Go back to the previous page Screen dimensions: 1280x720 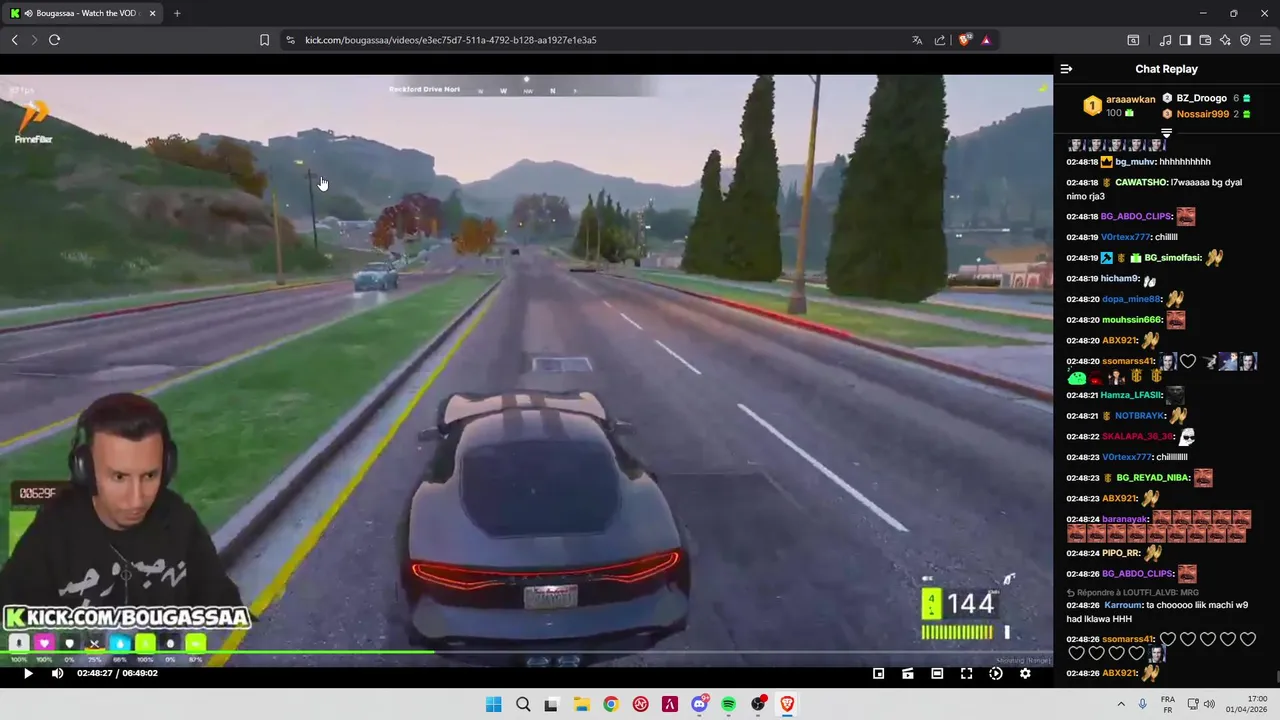tap(14, 40)
